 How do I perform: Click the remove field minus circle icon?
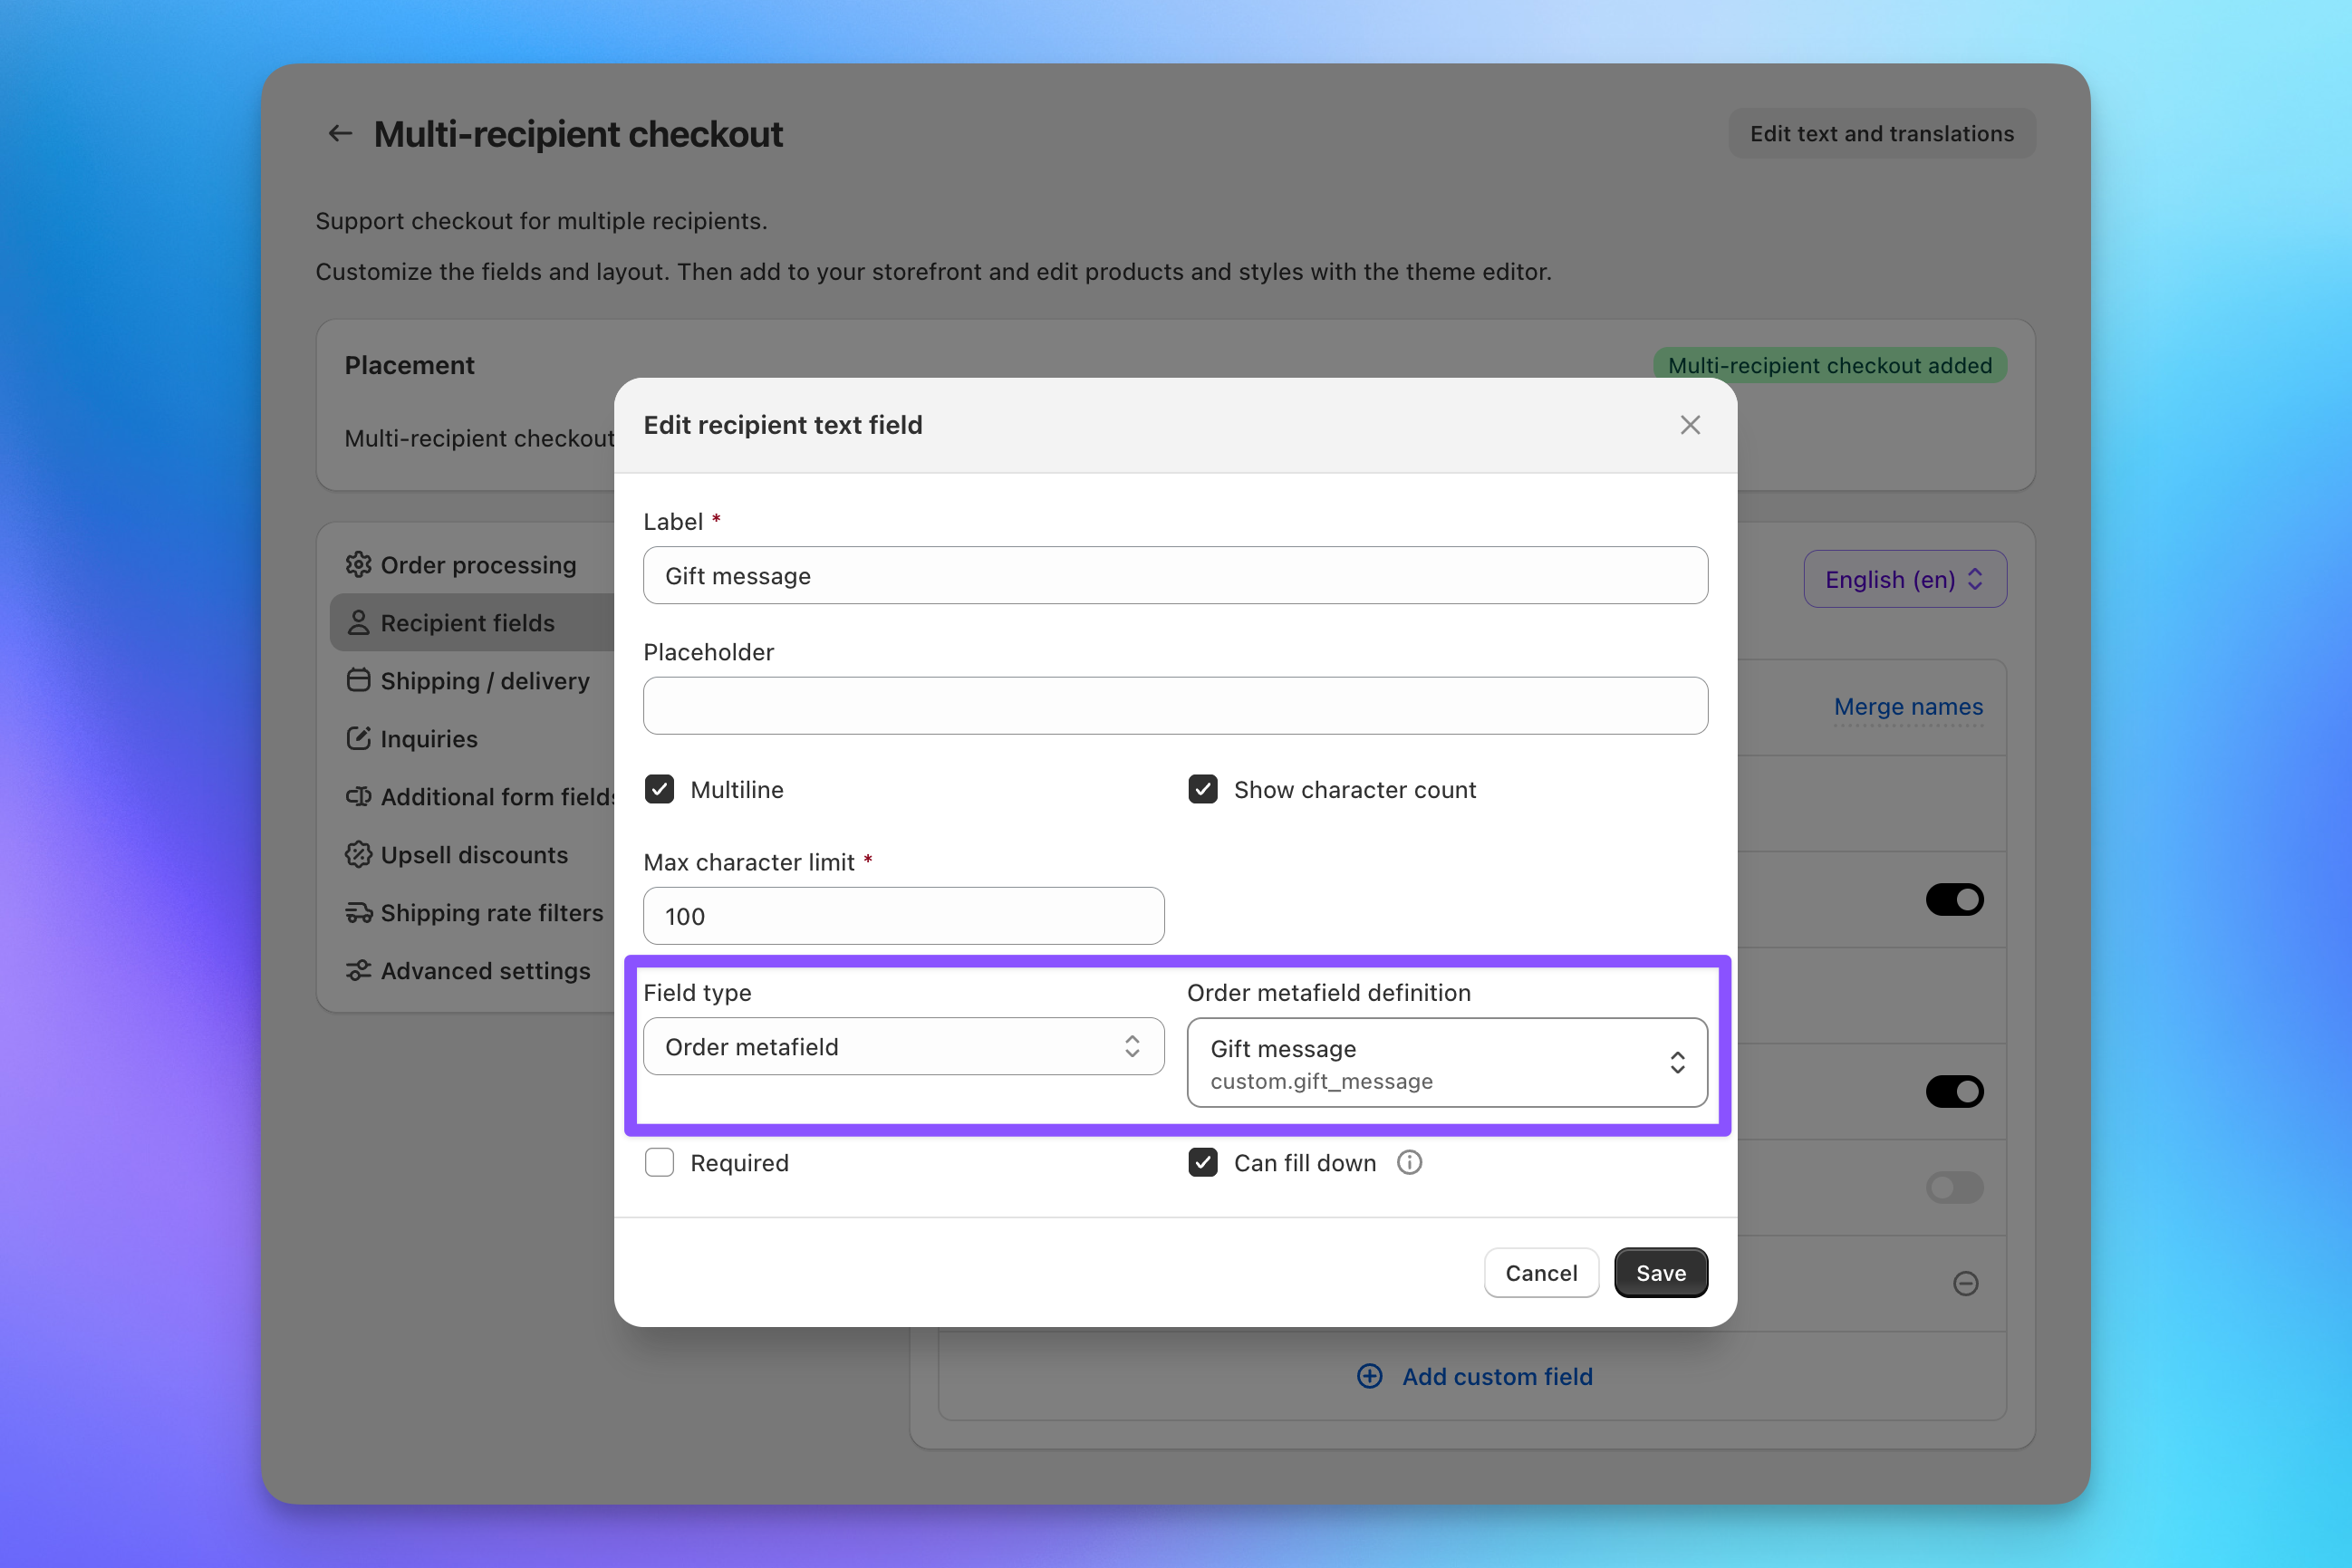click(1965, 1284)
